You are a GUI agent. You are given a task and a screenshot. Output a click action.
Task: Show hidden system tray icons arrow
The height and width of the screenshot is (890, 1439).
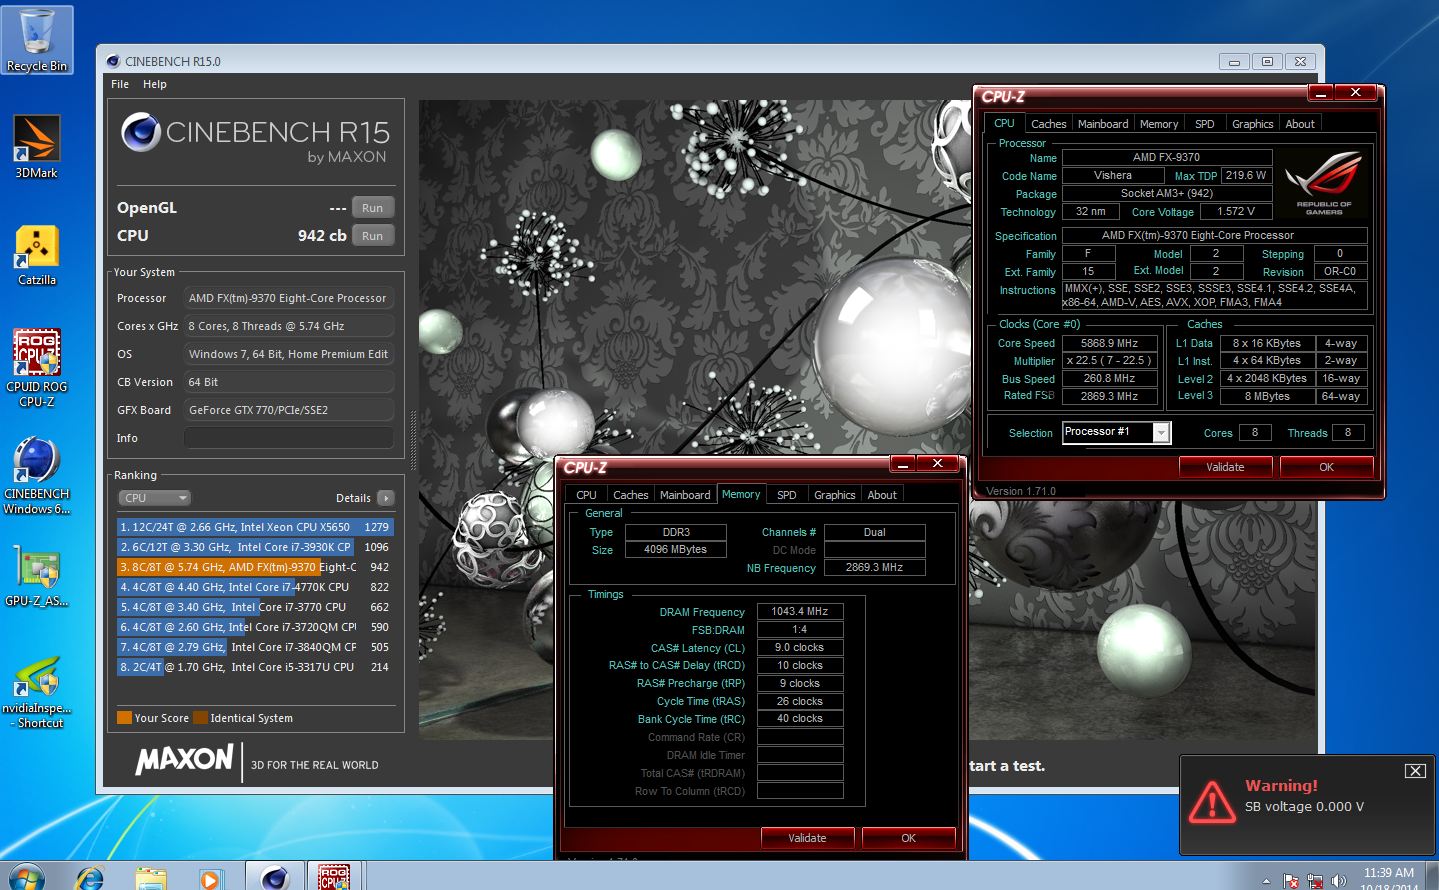[x=1266, y=881]
